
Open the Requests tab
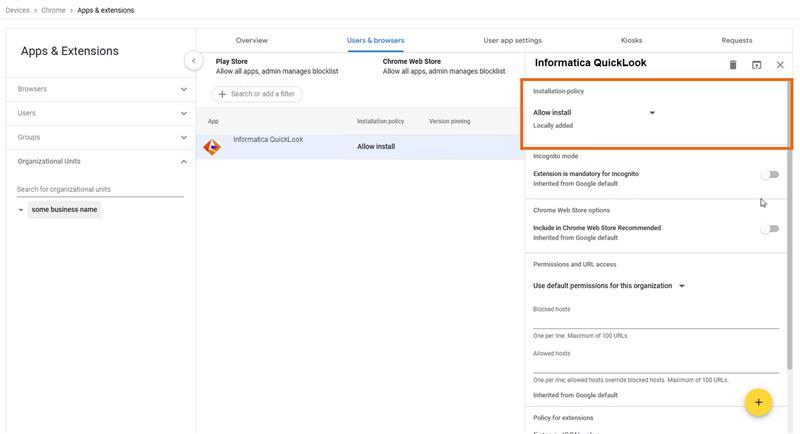(x=736, y=40)
